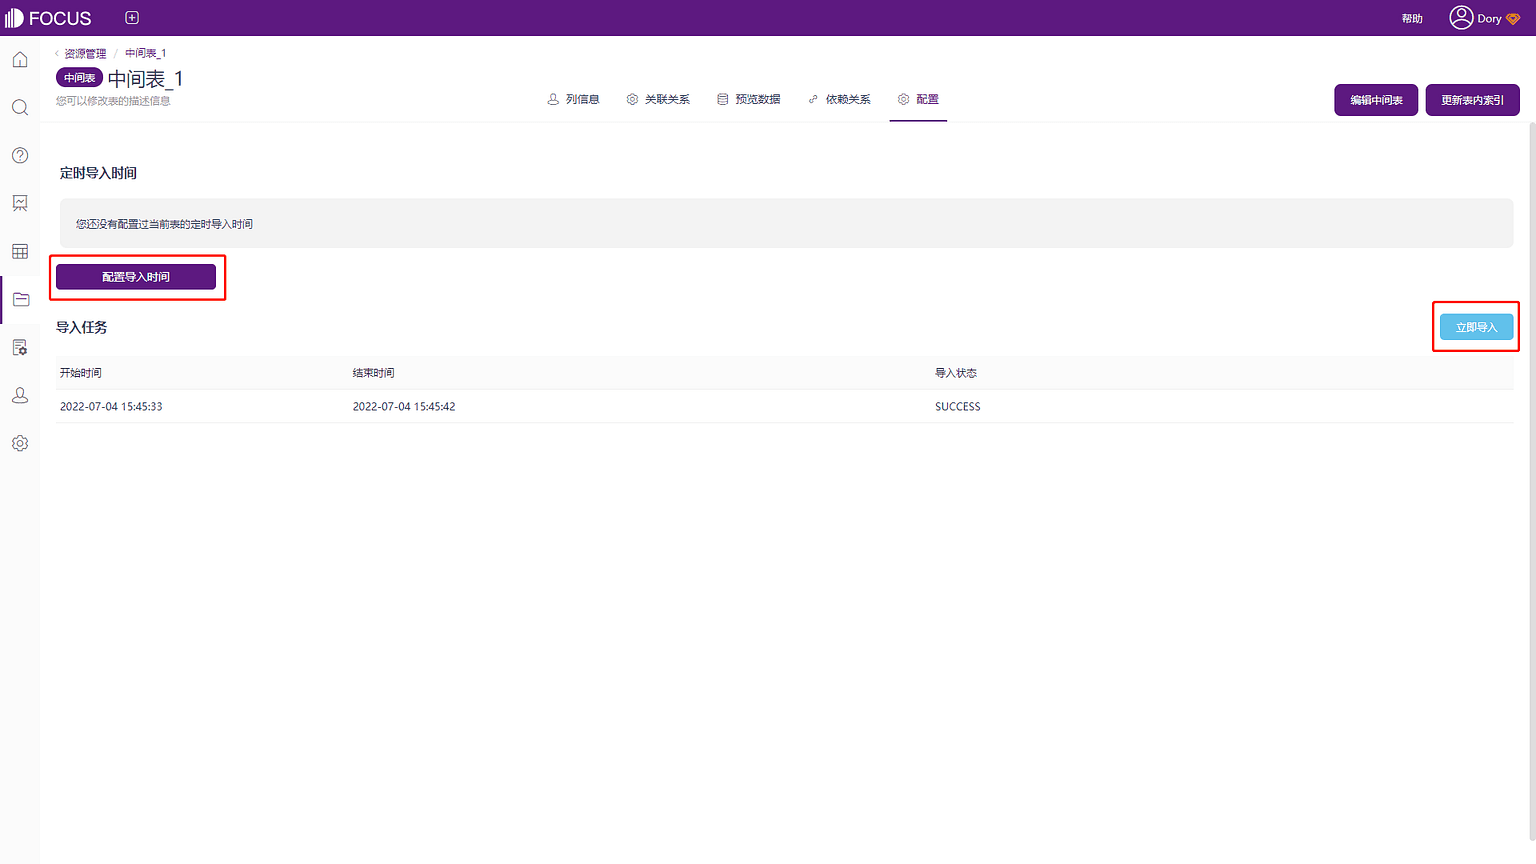1536x864 pixels.
Task: Click the 结束时间 column header
Action: [x=373, y=373]
